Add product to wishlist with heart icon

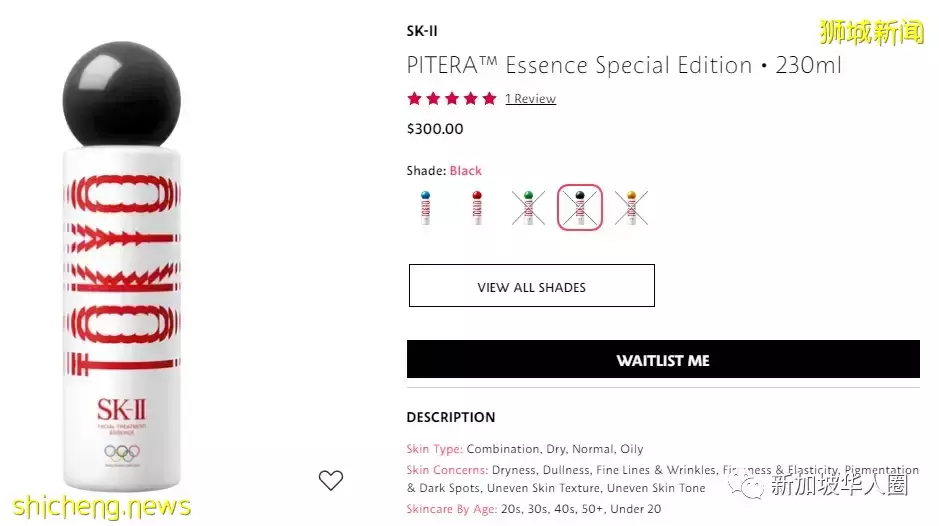pos(331,480)
